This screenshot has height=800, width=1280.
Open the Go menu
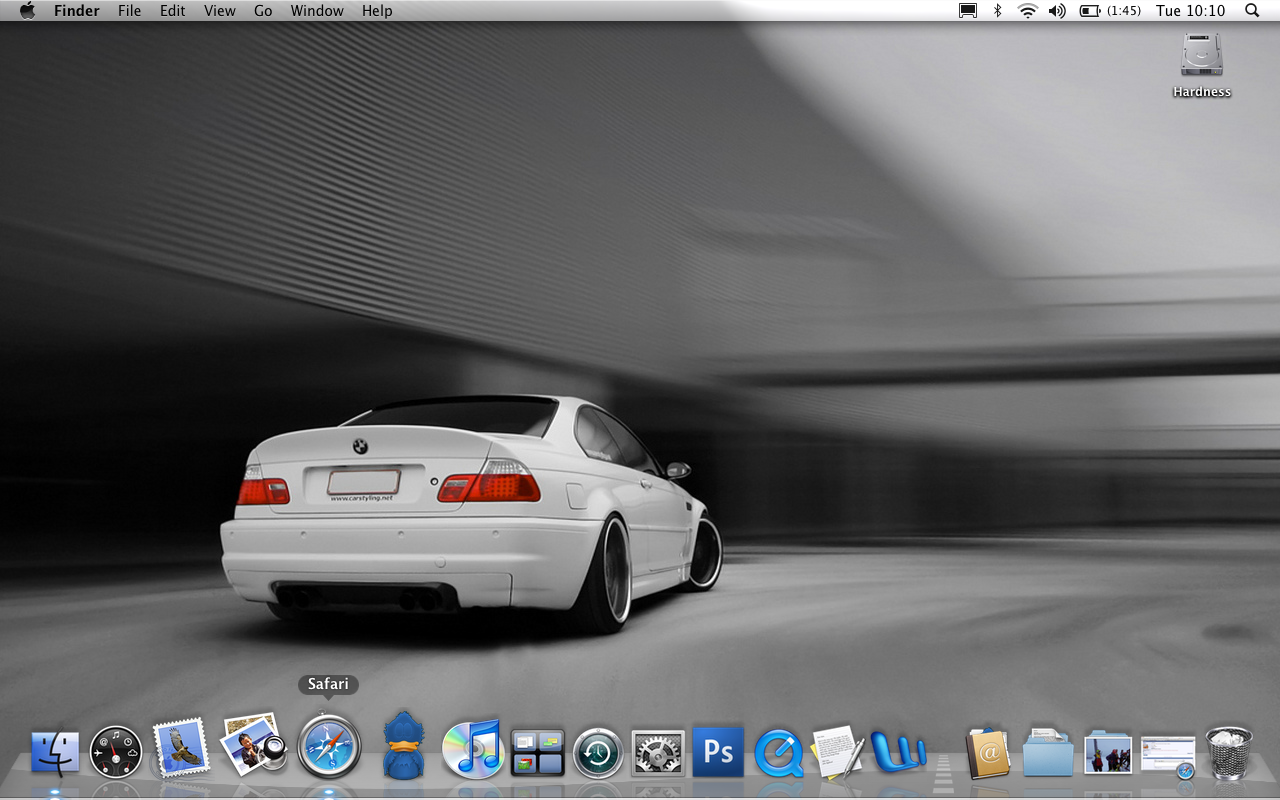click(x=263, y=11)
